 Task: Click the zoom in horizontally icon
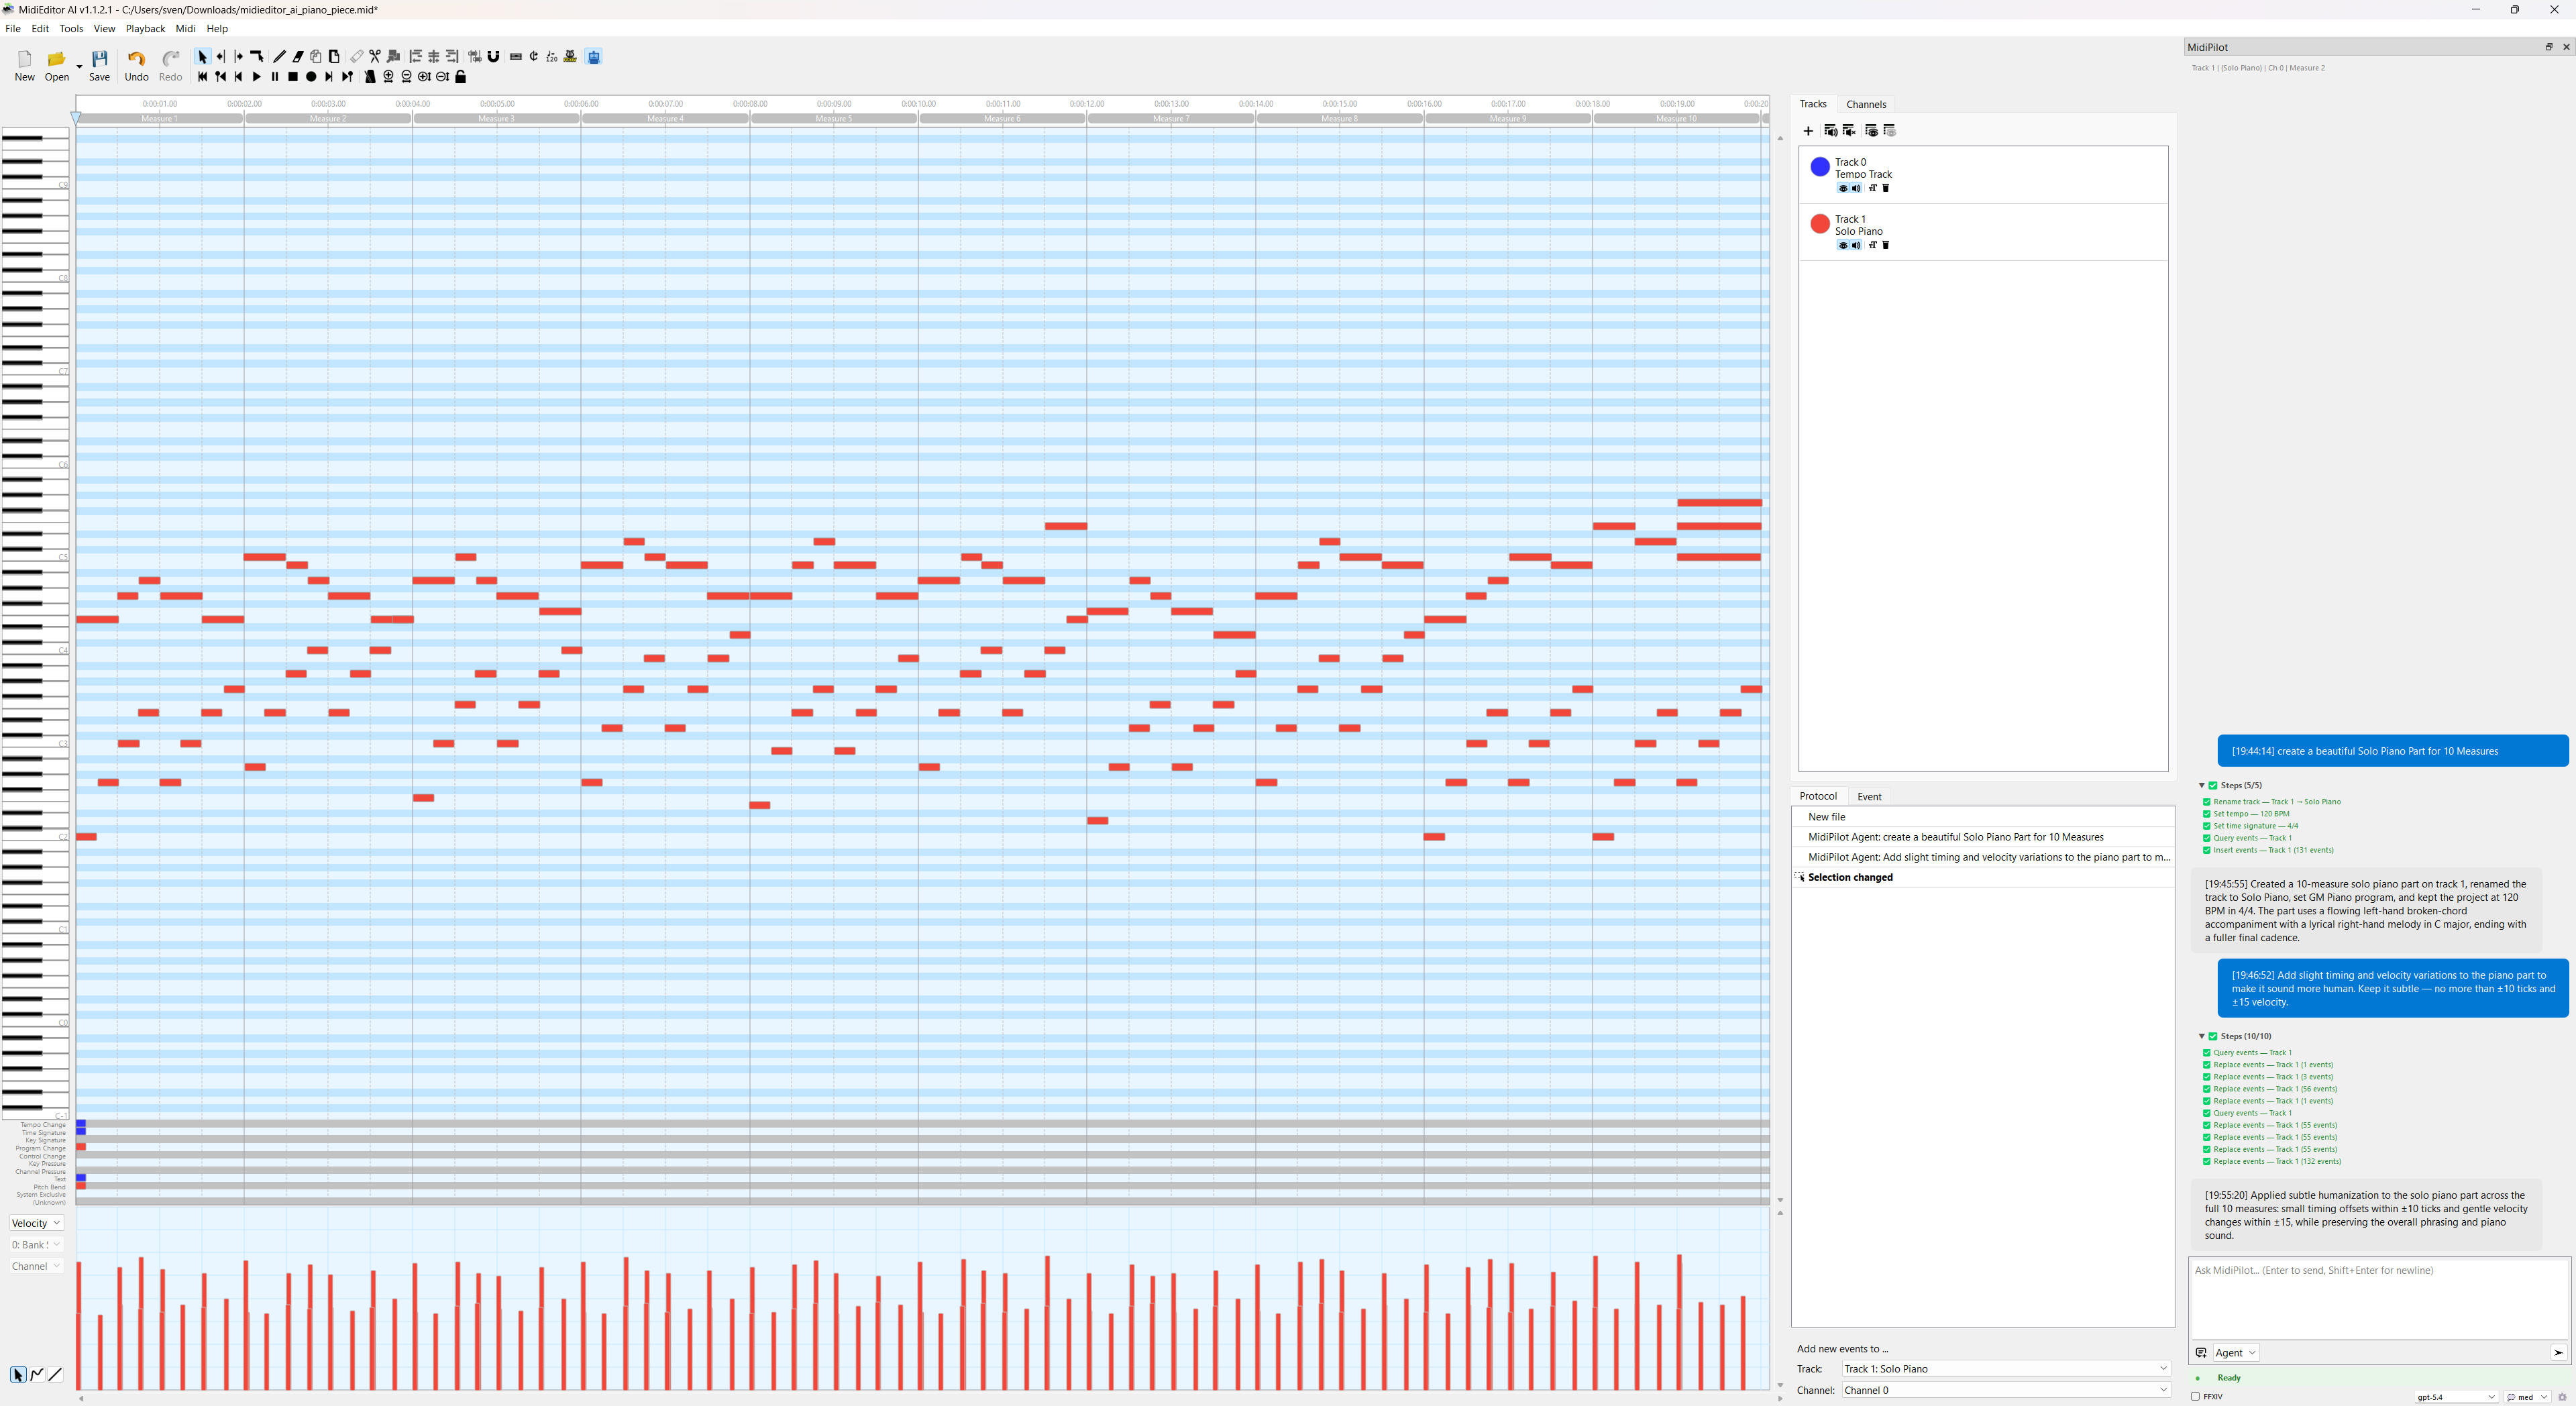(388, 77)
